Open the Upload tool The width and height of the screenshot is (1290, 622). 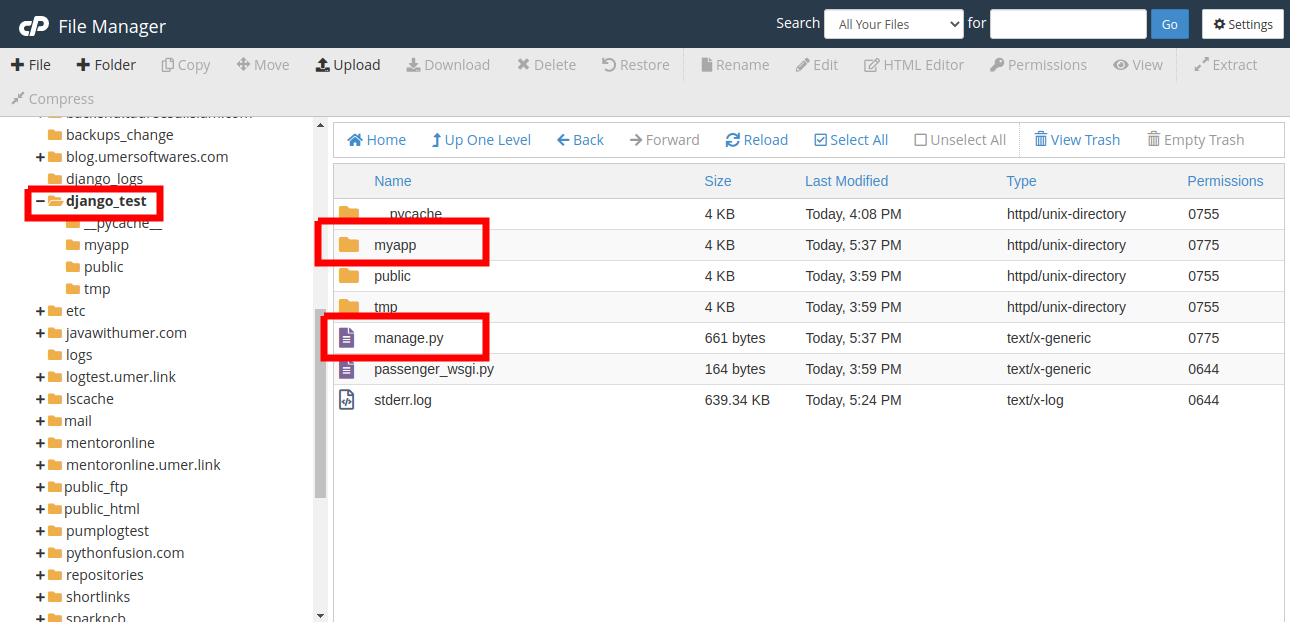348,64
